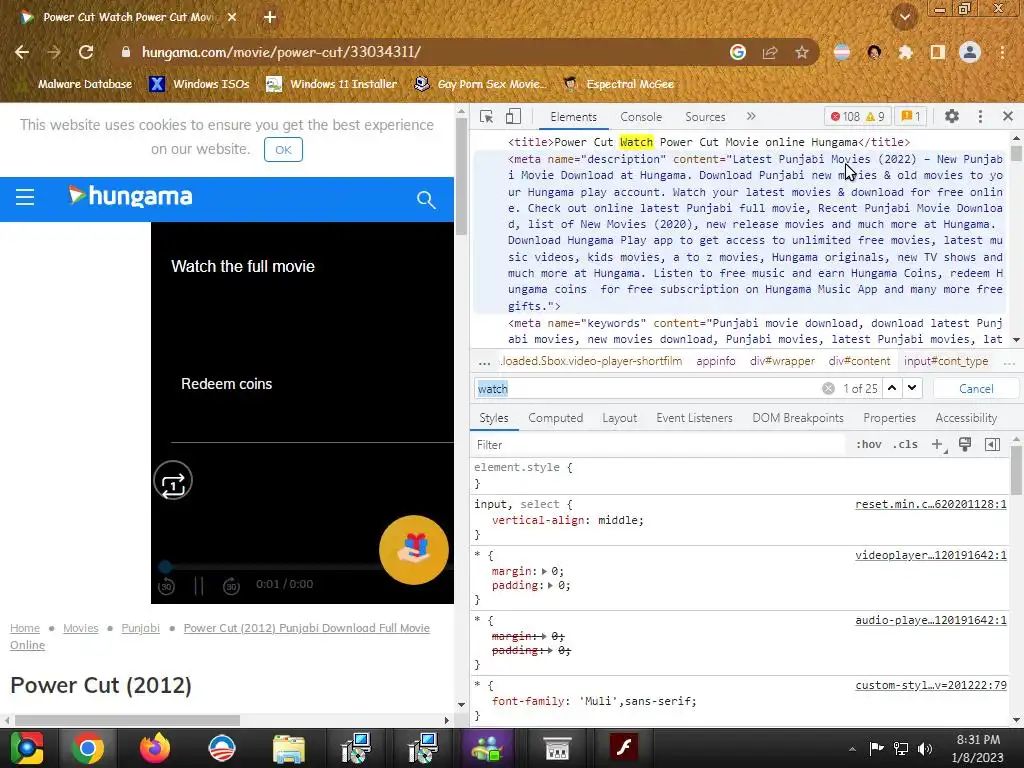Toggle the rendering emulations paintbrush icon
This screenshot has height=768, width=1024.
tap(965, 445)
